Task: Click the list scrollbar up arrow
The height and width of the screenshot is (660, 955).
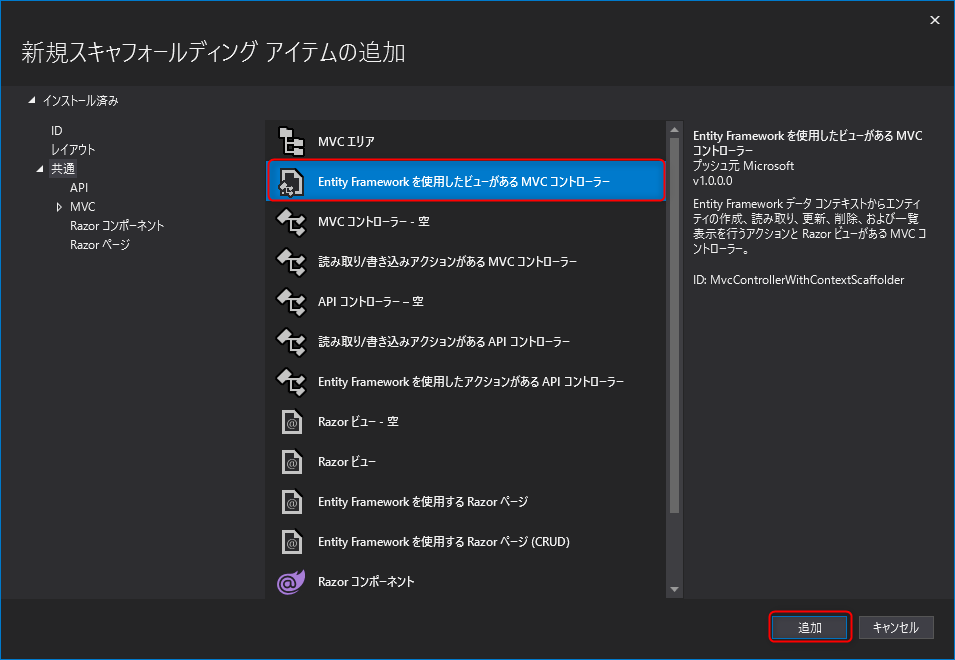Action: pos(674,130)
